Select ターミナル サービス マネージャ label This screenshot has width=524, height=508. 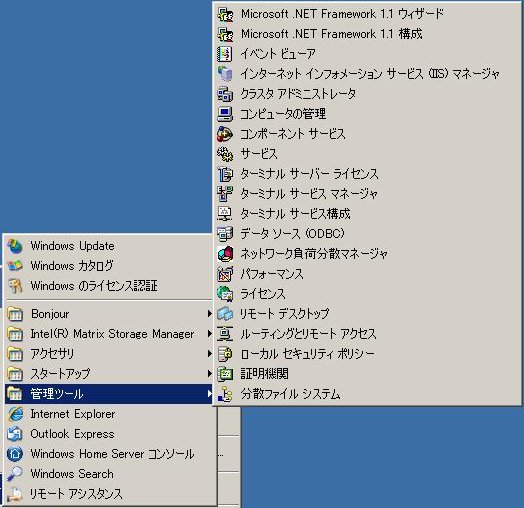pyautogui.click(x=309, y=194)
